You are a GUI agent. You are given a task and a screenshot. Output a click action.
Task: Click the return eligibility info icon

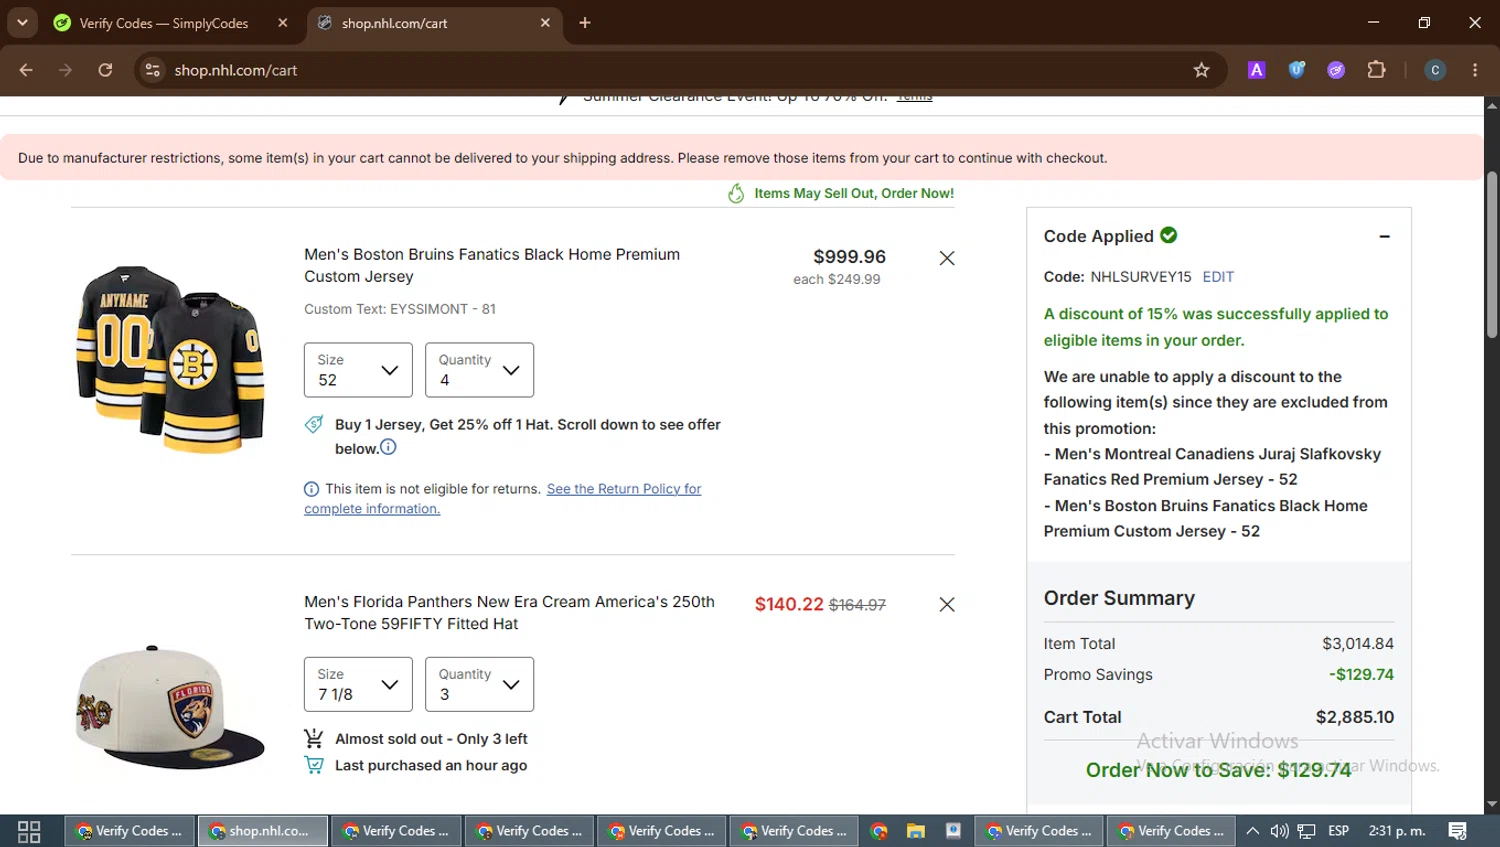click(x=311, y=489)
